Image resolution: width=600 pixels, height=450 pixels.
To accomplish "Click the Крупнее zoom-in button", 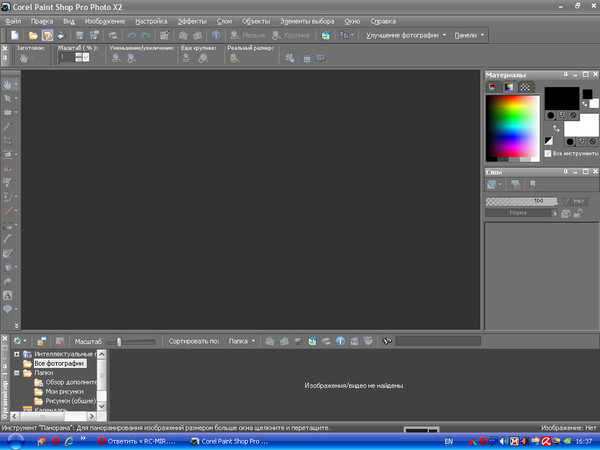I will (291, 35).
